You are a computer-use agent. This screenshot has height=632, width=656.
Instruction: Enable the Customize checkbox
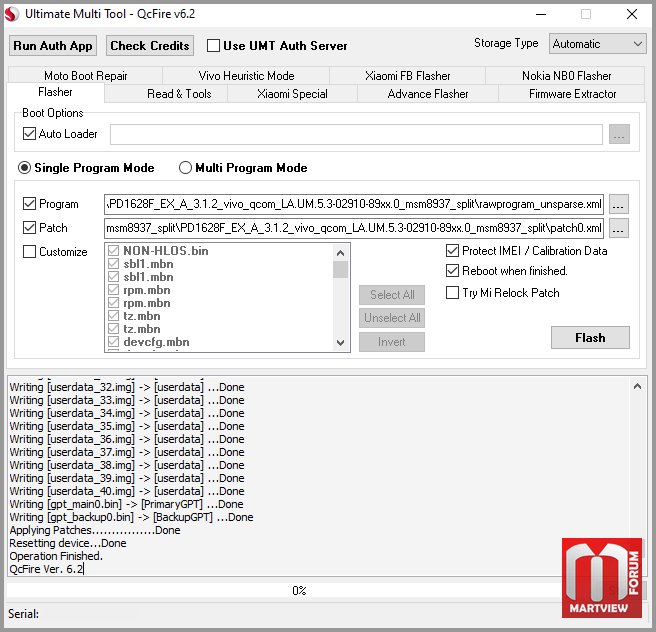tap(29, 251)
